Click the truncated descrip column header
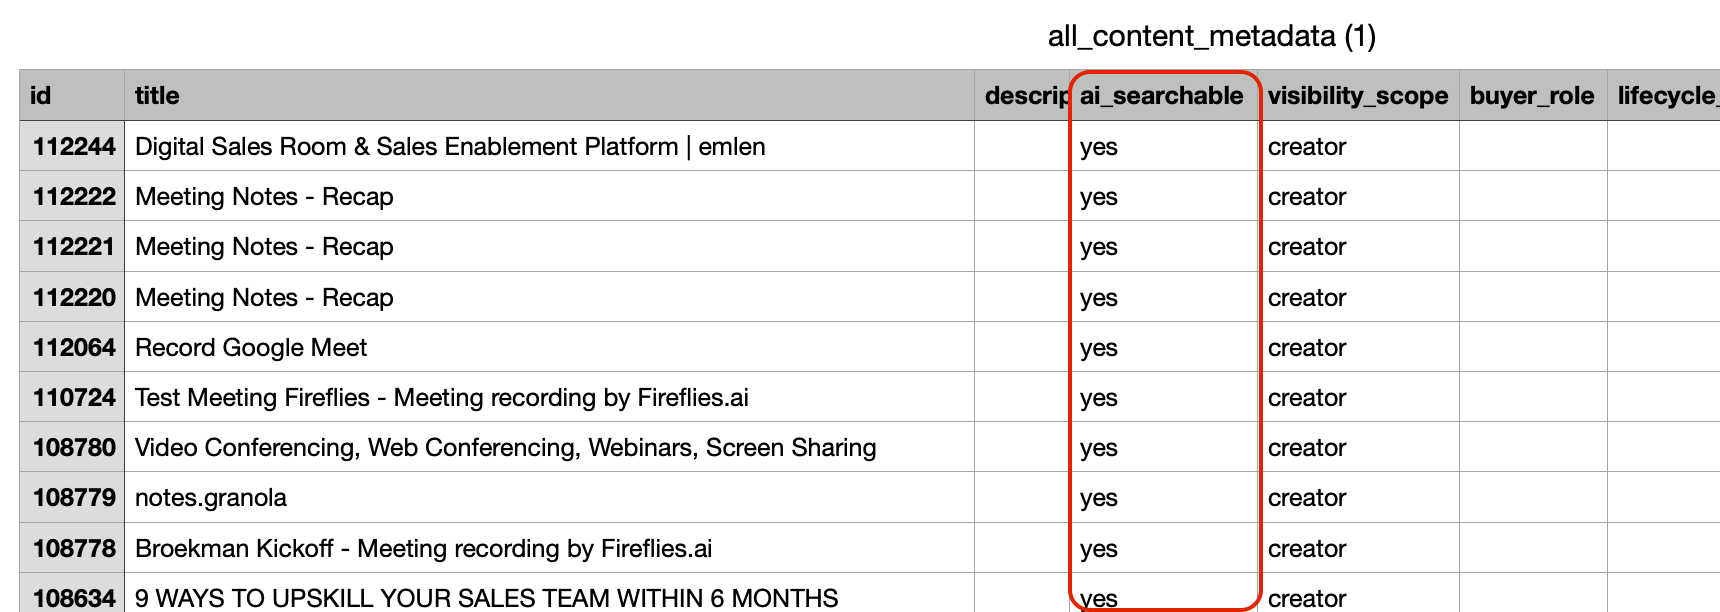The image size is (1720, 612). 1024,96
